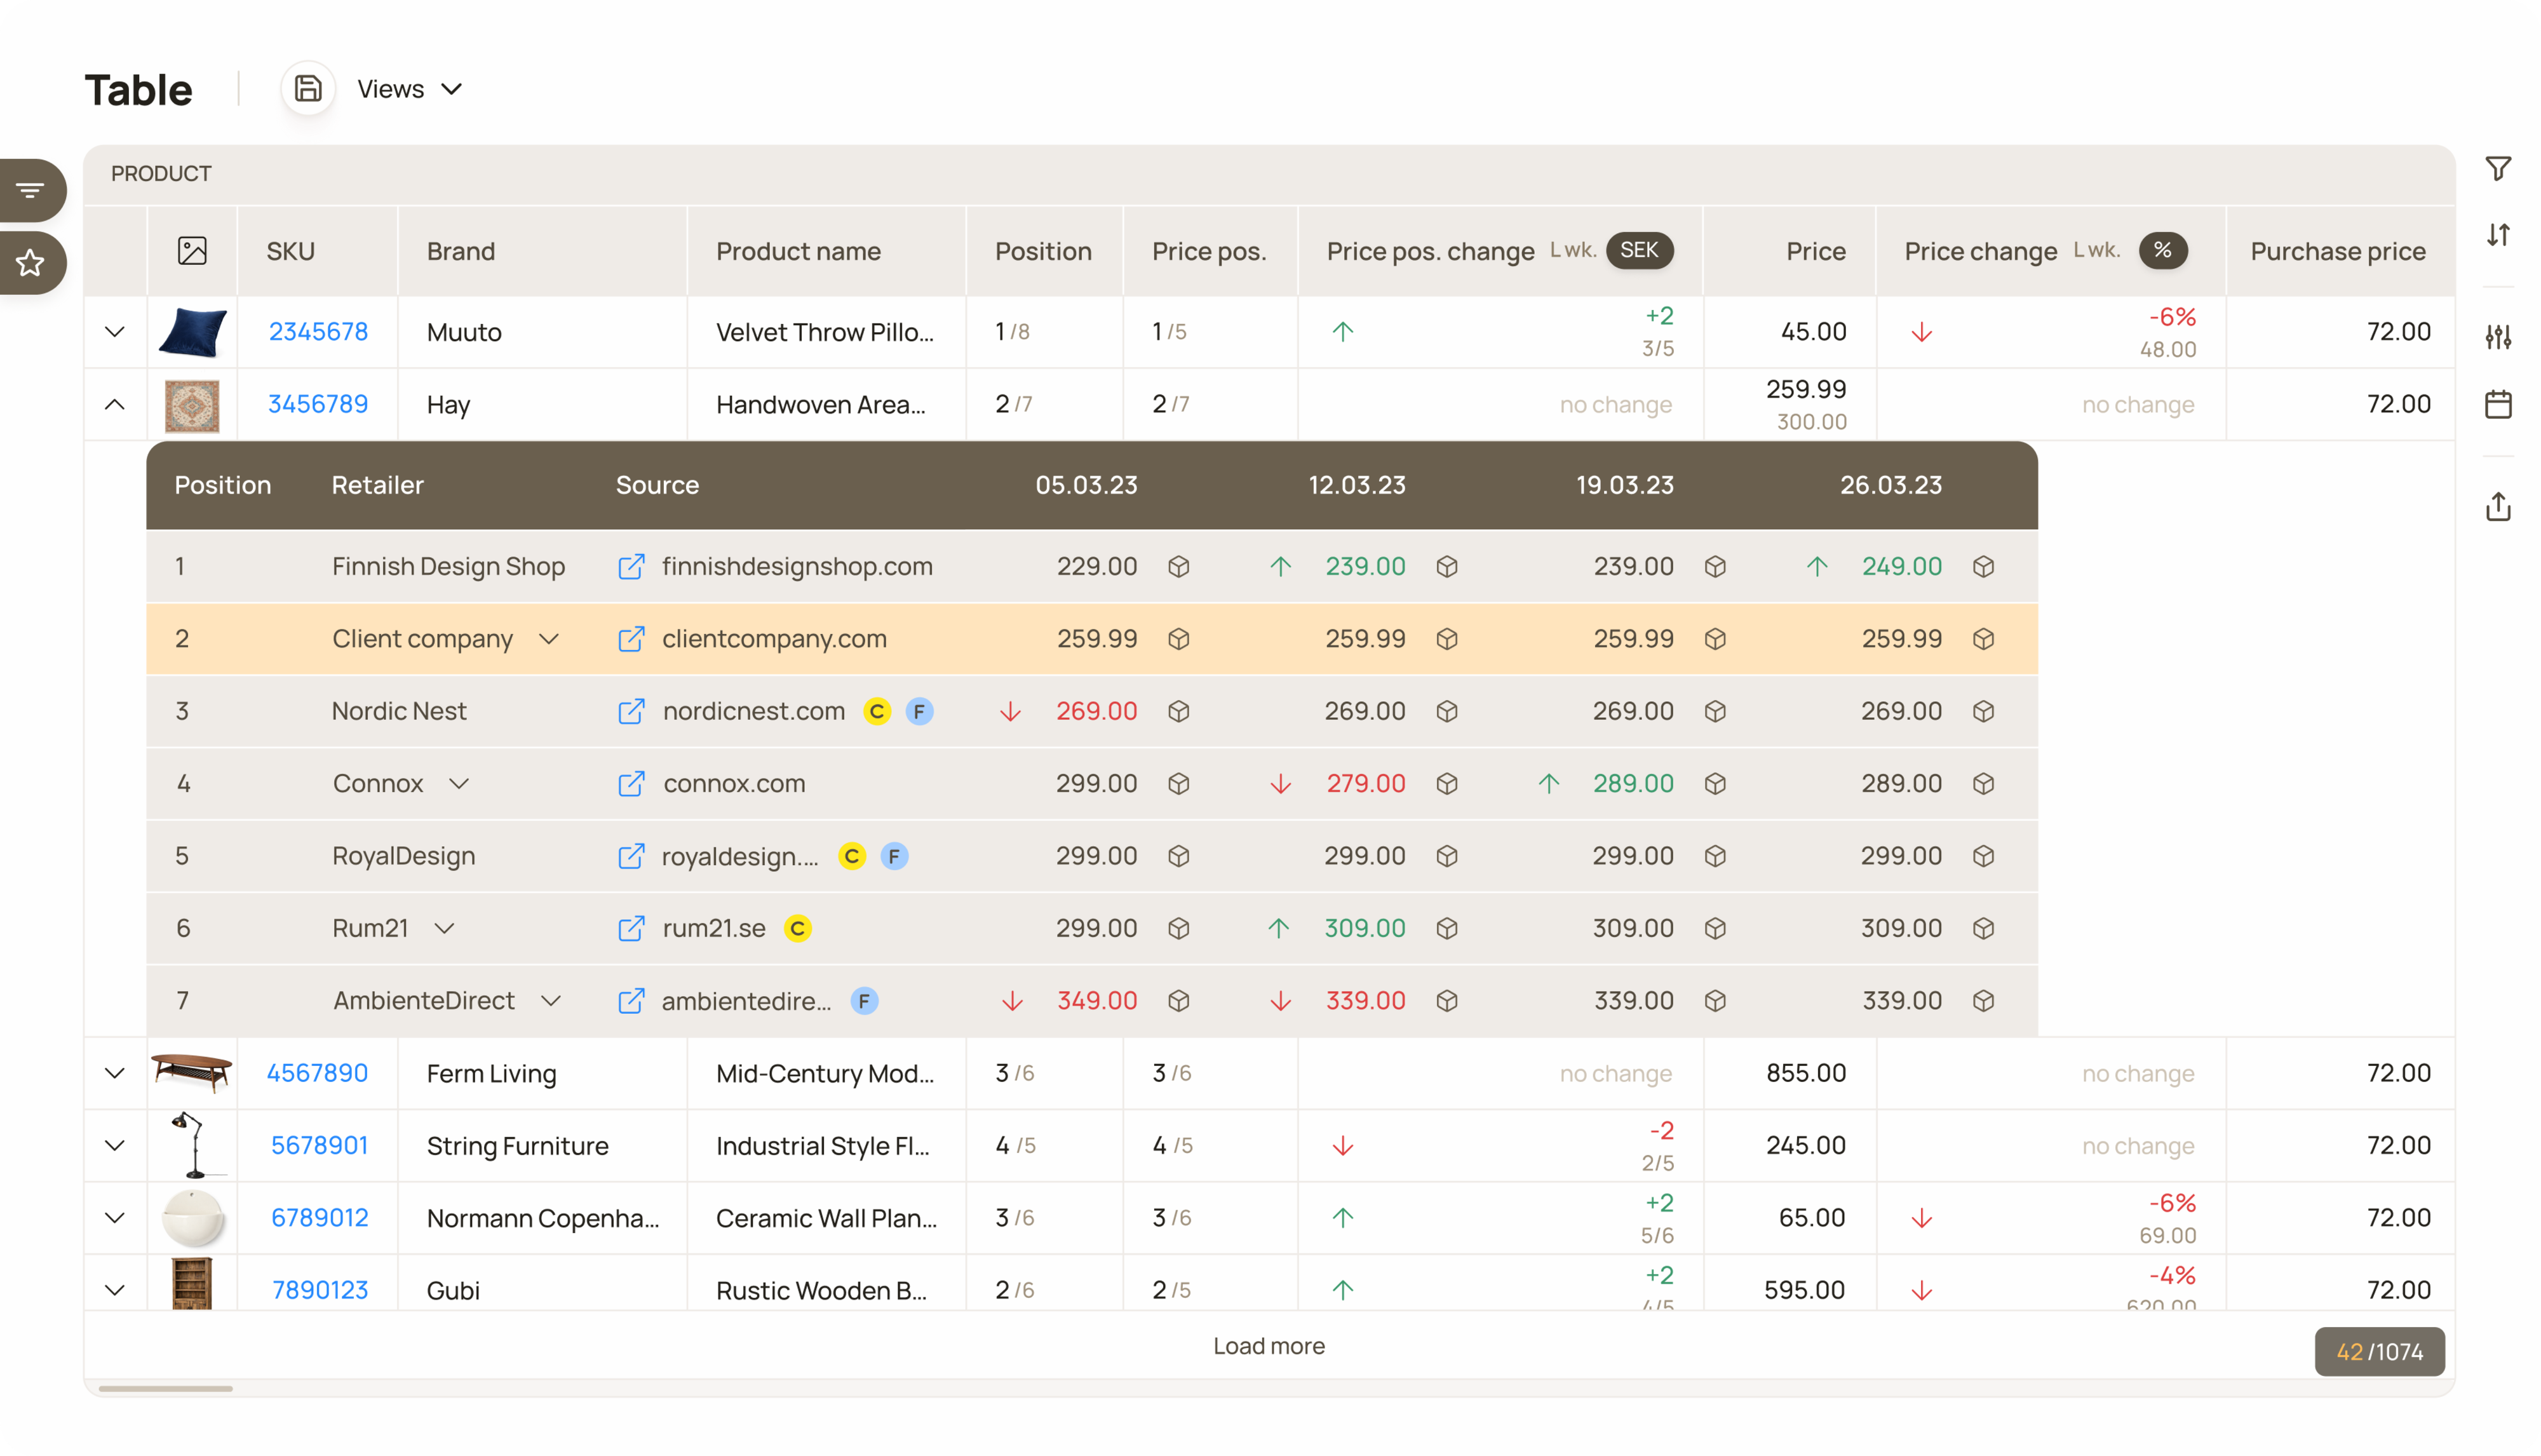The height and width of the screenshot is (1456, 2541).
Task: Open the filter funnel icon
Action: click(2498, 168)
